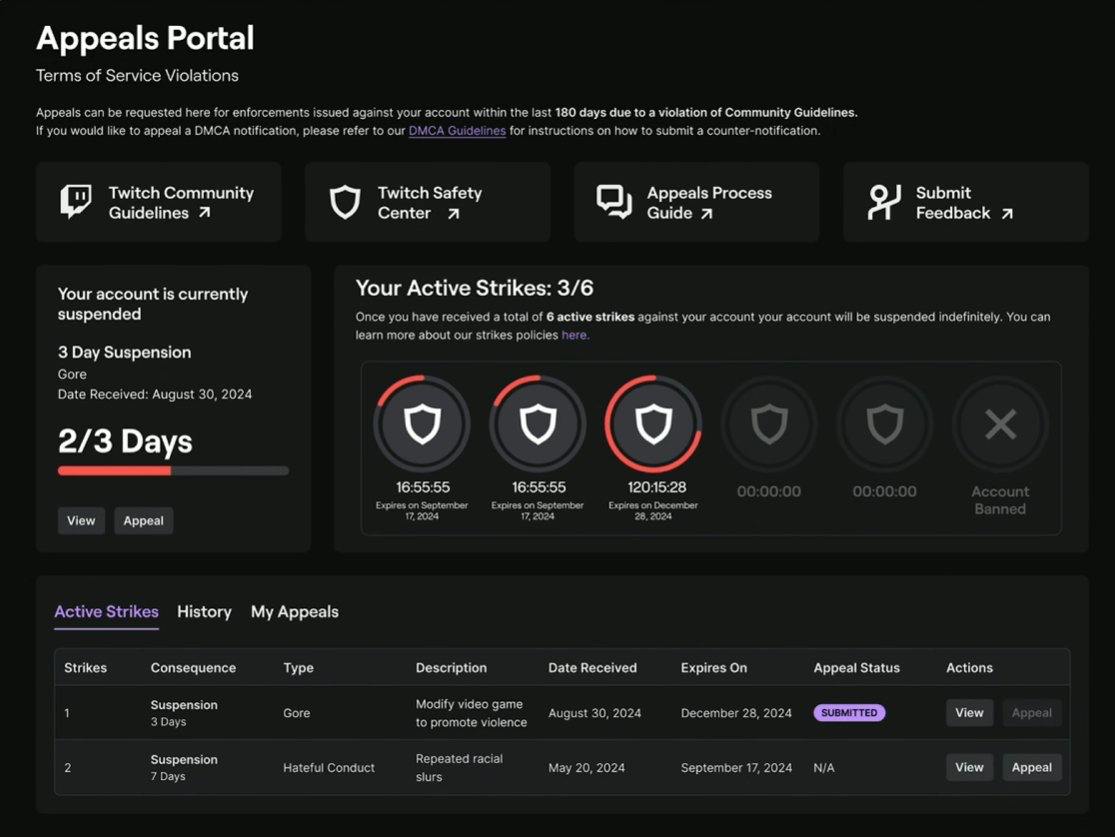Click the second strike shield icon showing 16:55:55

click(537, 424)
